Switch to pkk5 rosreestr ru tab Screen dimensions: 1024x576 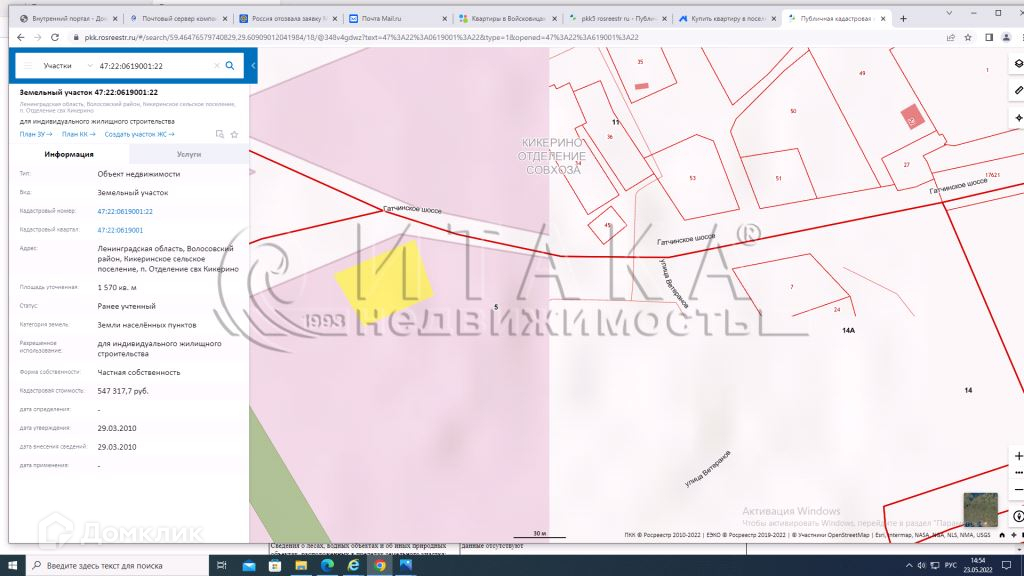pos(617,19)
